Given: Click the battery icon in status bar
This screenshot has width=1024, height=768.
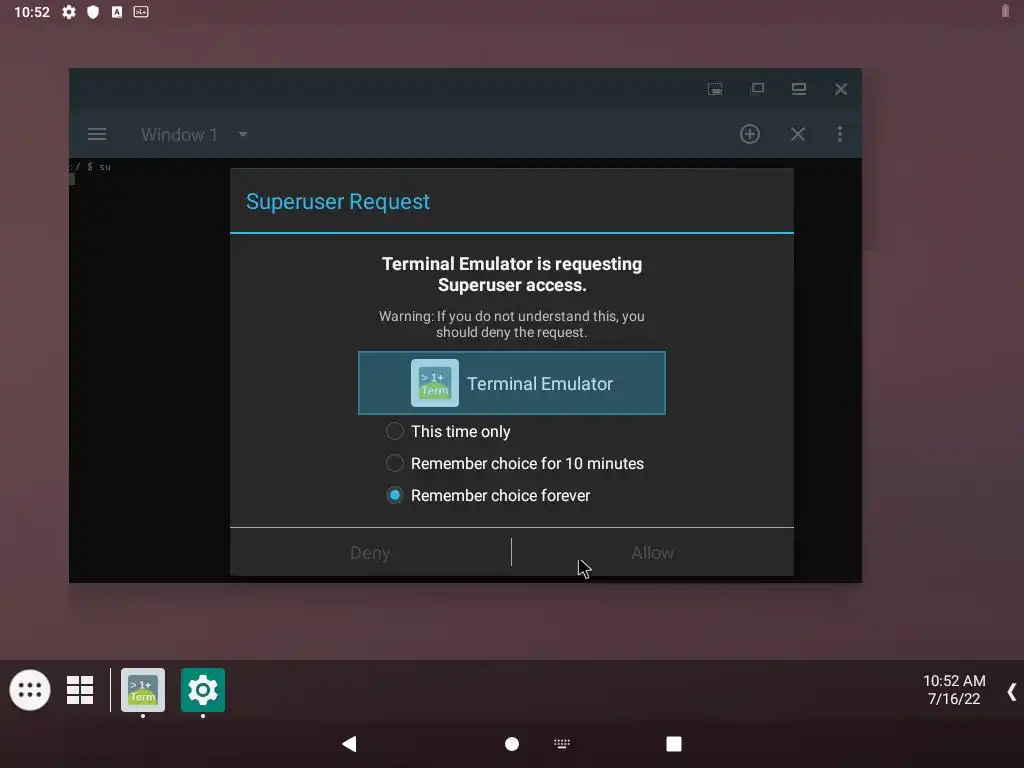Looking at the screenshot, I should click(x=1005, y=11).
